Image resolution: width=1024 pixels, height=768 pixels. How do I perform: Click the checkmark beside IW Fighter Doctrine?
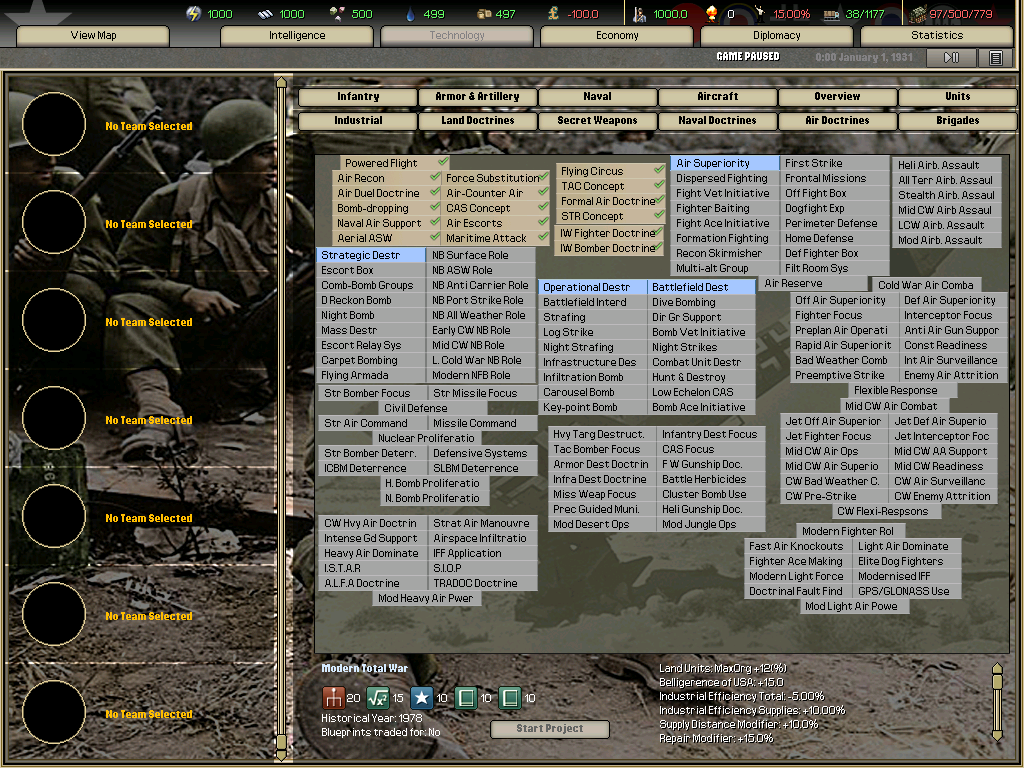[x=659, y=232]
